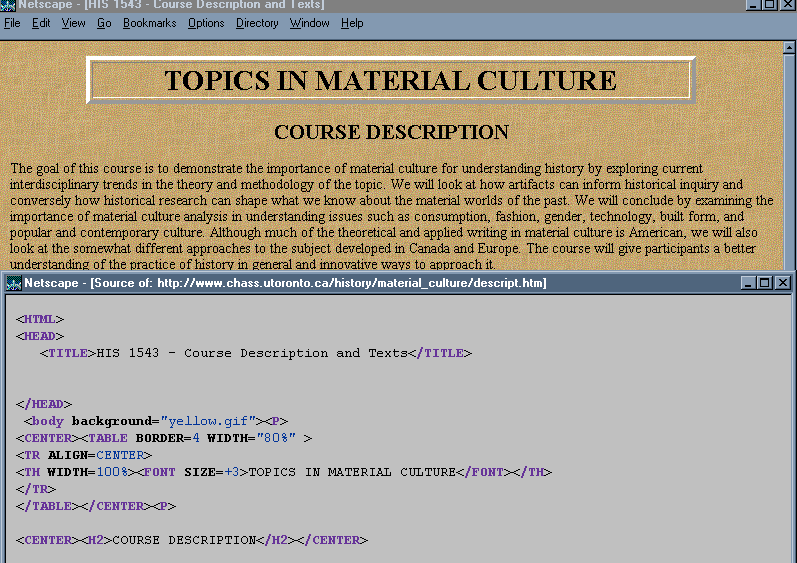Viewport: 797px width, 563px height.
Task: Minimize the Source window
Action: [749, 283]
